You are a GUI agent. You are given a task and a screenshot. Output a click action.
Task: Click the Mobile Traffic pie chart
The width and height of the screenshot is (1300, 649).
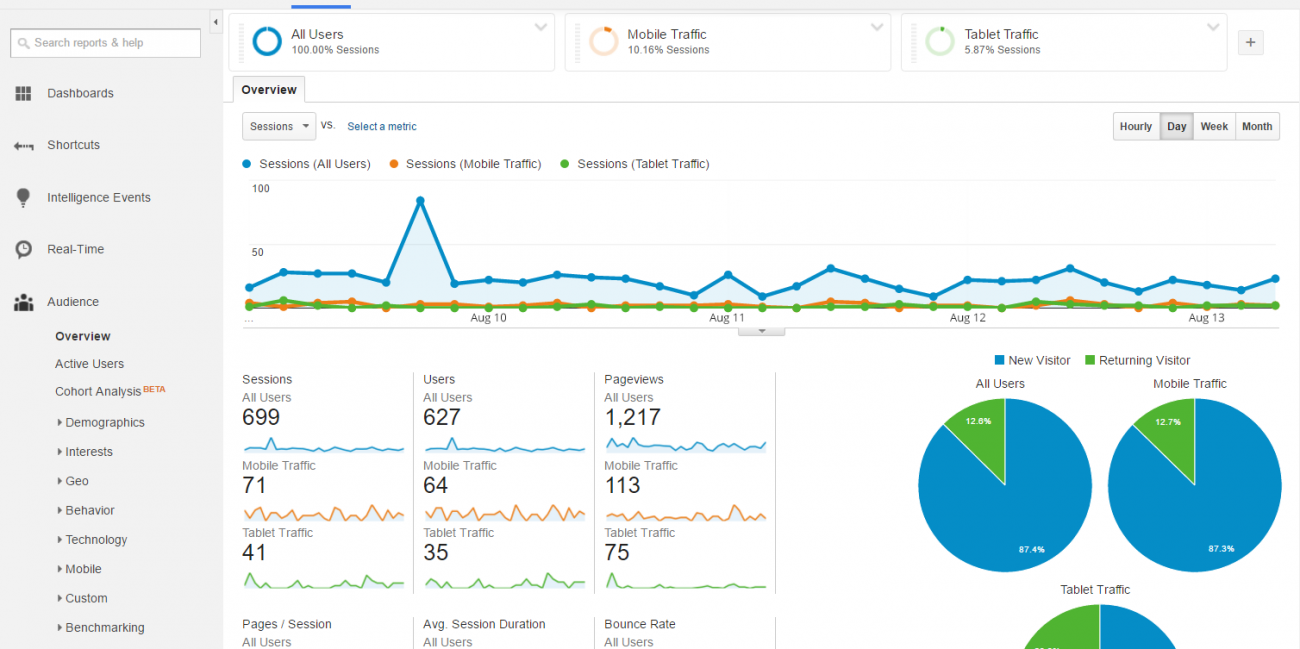click(x=1194, y=485)
